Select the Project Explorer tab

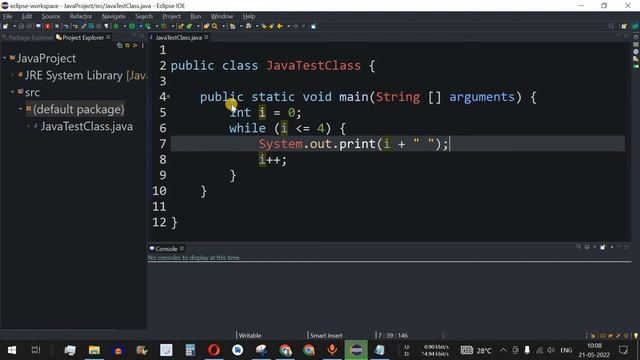[x=83, y=38]
